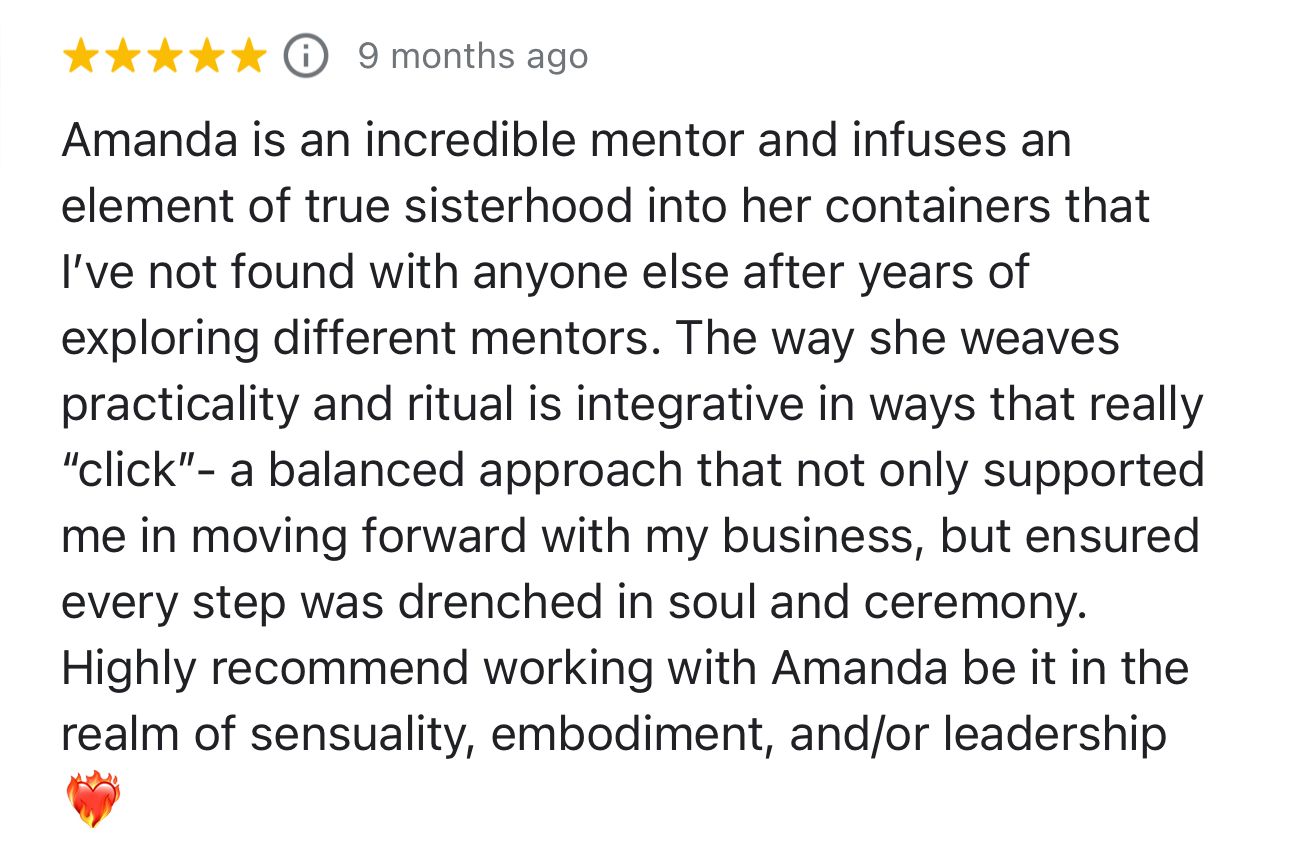Click the first yellow rating star
1290x842 pixels.
[83, 57]
